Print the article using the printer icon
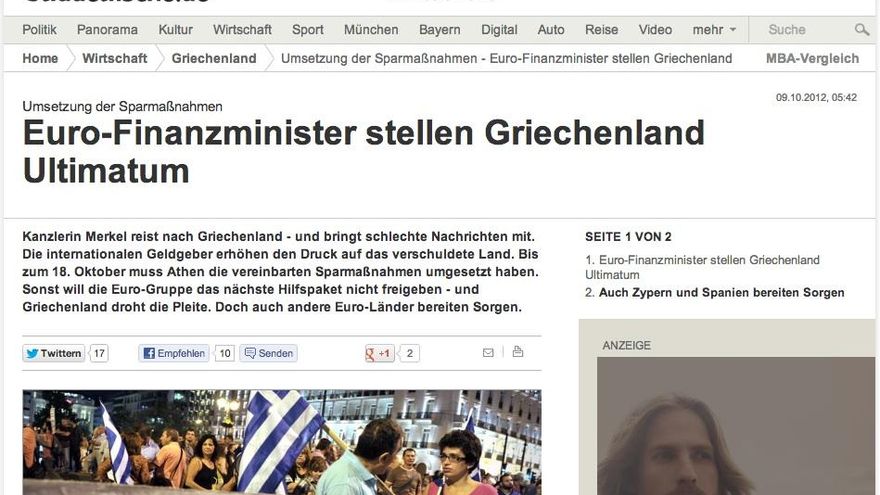The height and width of the screenshot is (495, 880). [518, 352]
